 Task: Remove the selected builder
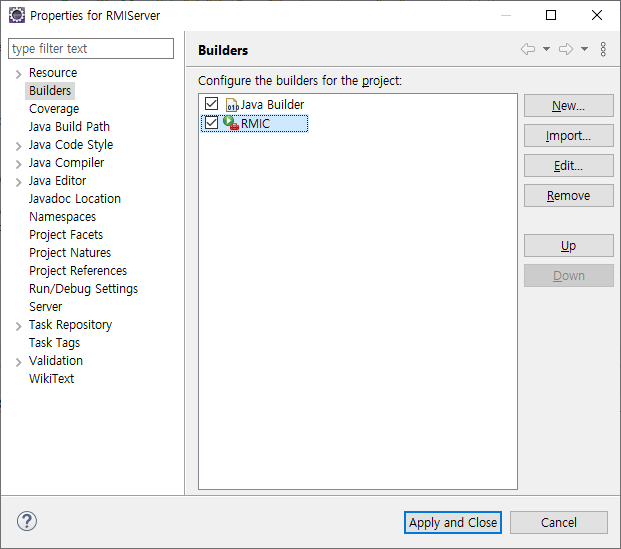569,196
